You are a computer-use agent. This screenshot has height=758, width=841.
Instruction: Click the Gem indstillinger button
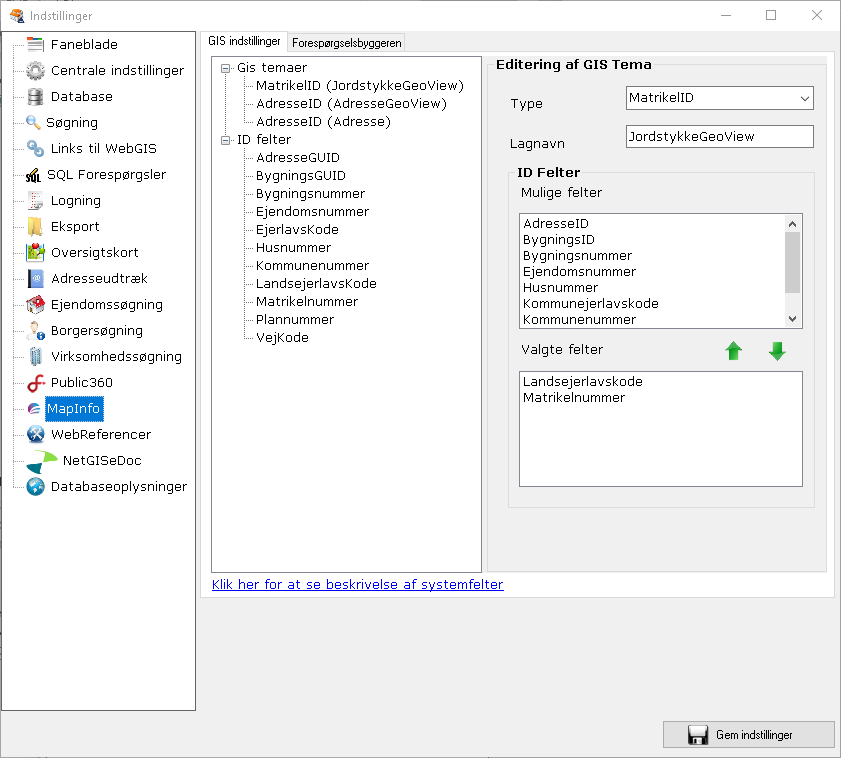click(x=748, y=734)
